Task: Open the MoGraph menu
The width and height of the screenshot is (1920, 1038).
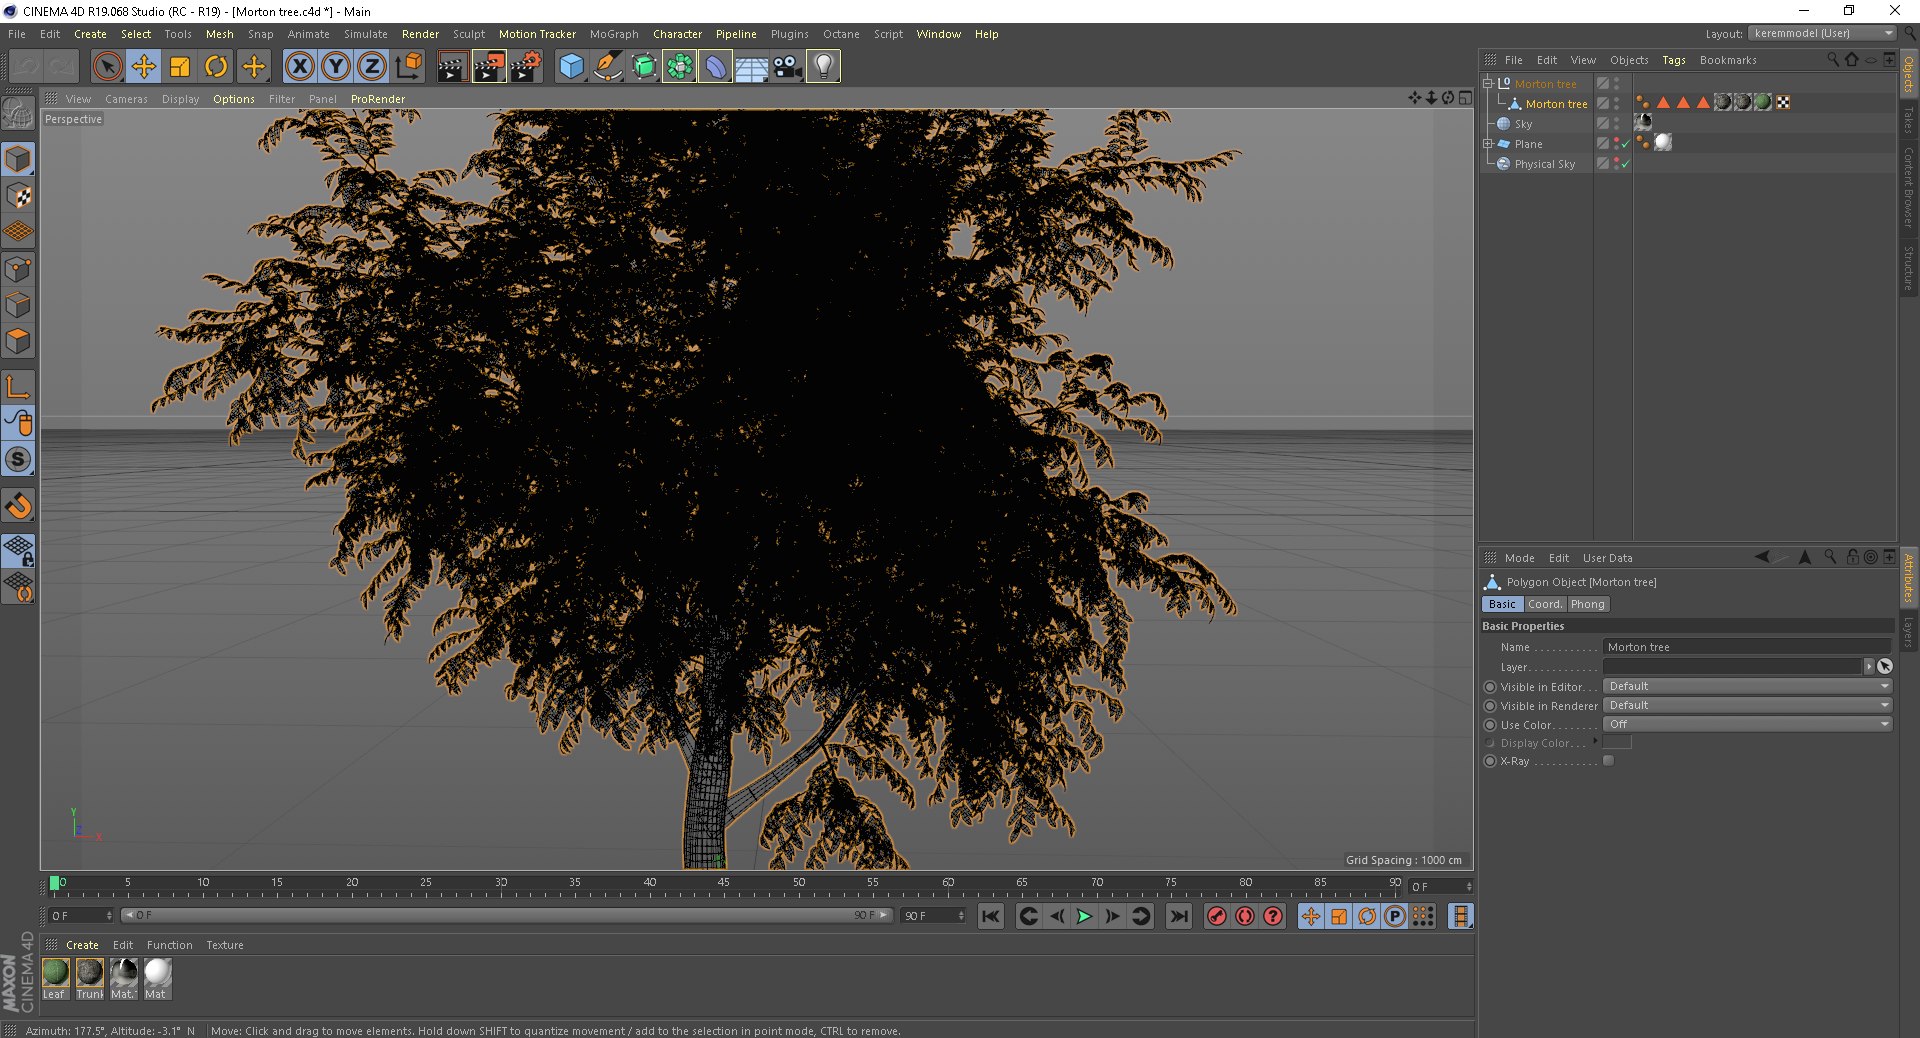Action: pyautogui.click(x=614, y=34)
